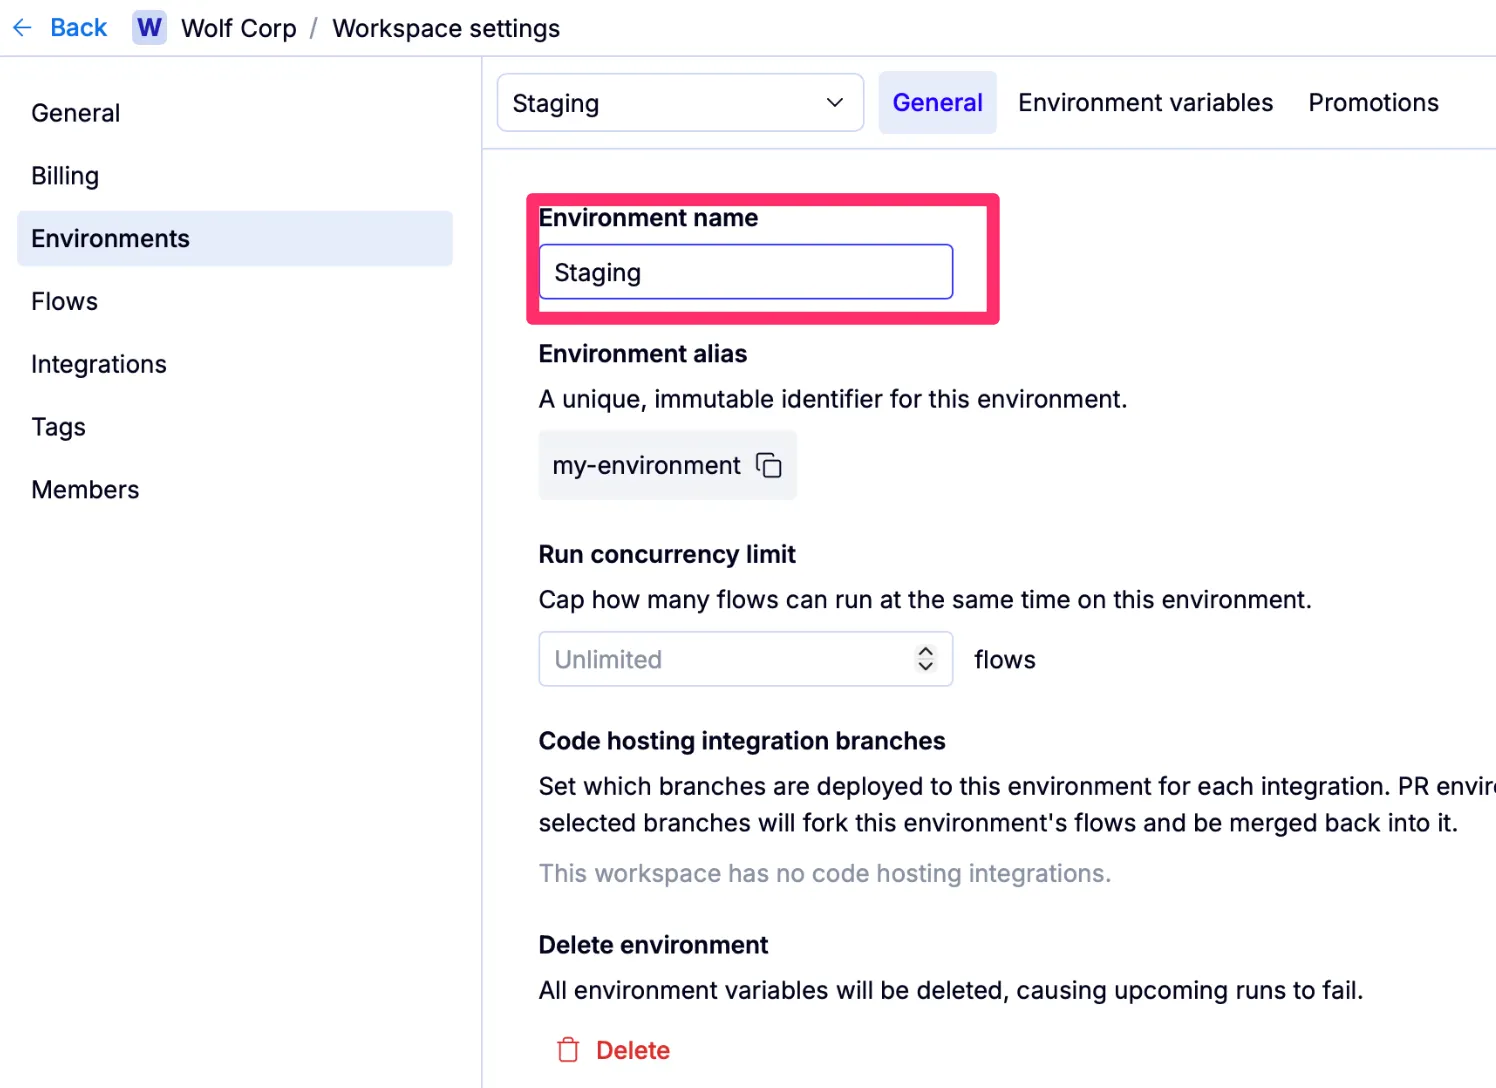
Task: Go to Billing settings
Action: [65, 176]
